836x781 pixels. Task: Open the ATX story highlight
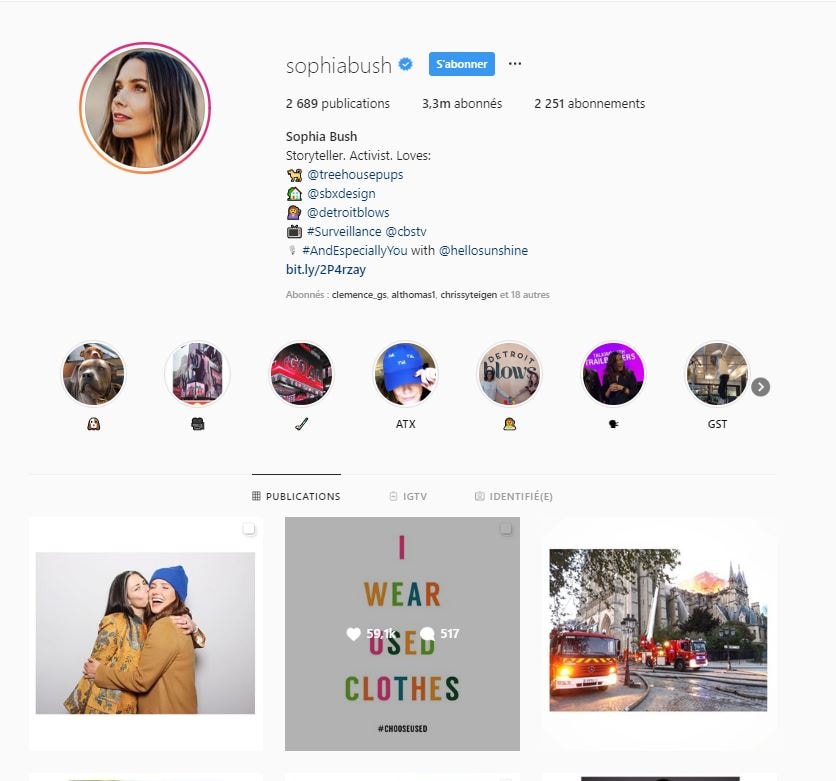(405, 373)
